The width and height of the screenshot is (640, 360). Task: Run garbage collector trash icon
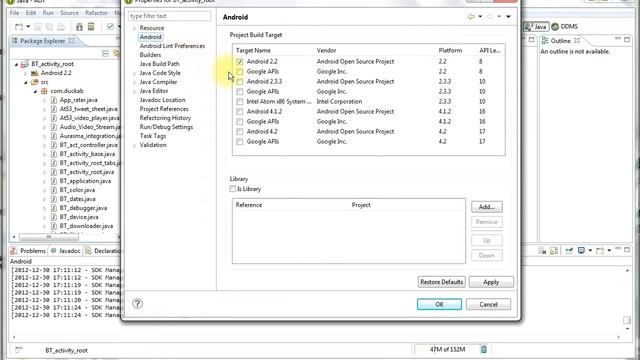point(484,349)
